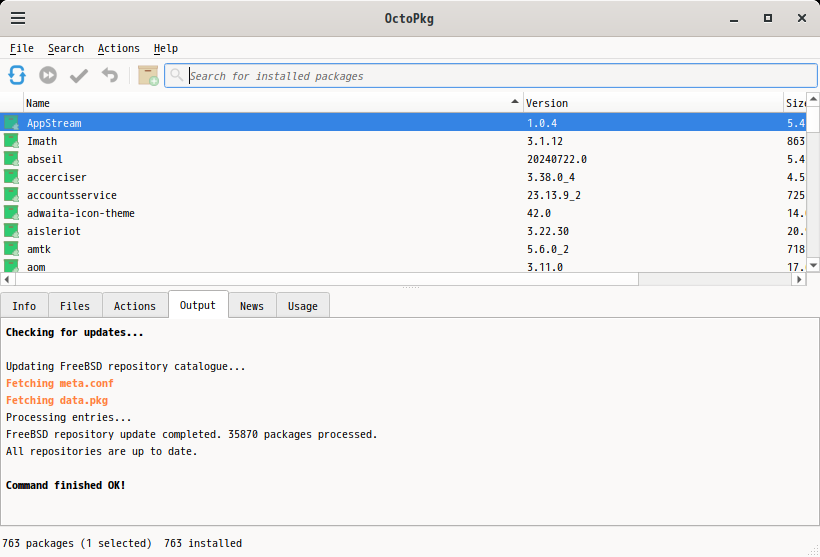This screenshot has width=820, height=557.
Task: Click the green package icon beside Imath
Action: pyautogui.click(x=12, y=141)
